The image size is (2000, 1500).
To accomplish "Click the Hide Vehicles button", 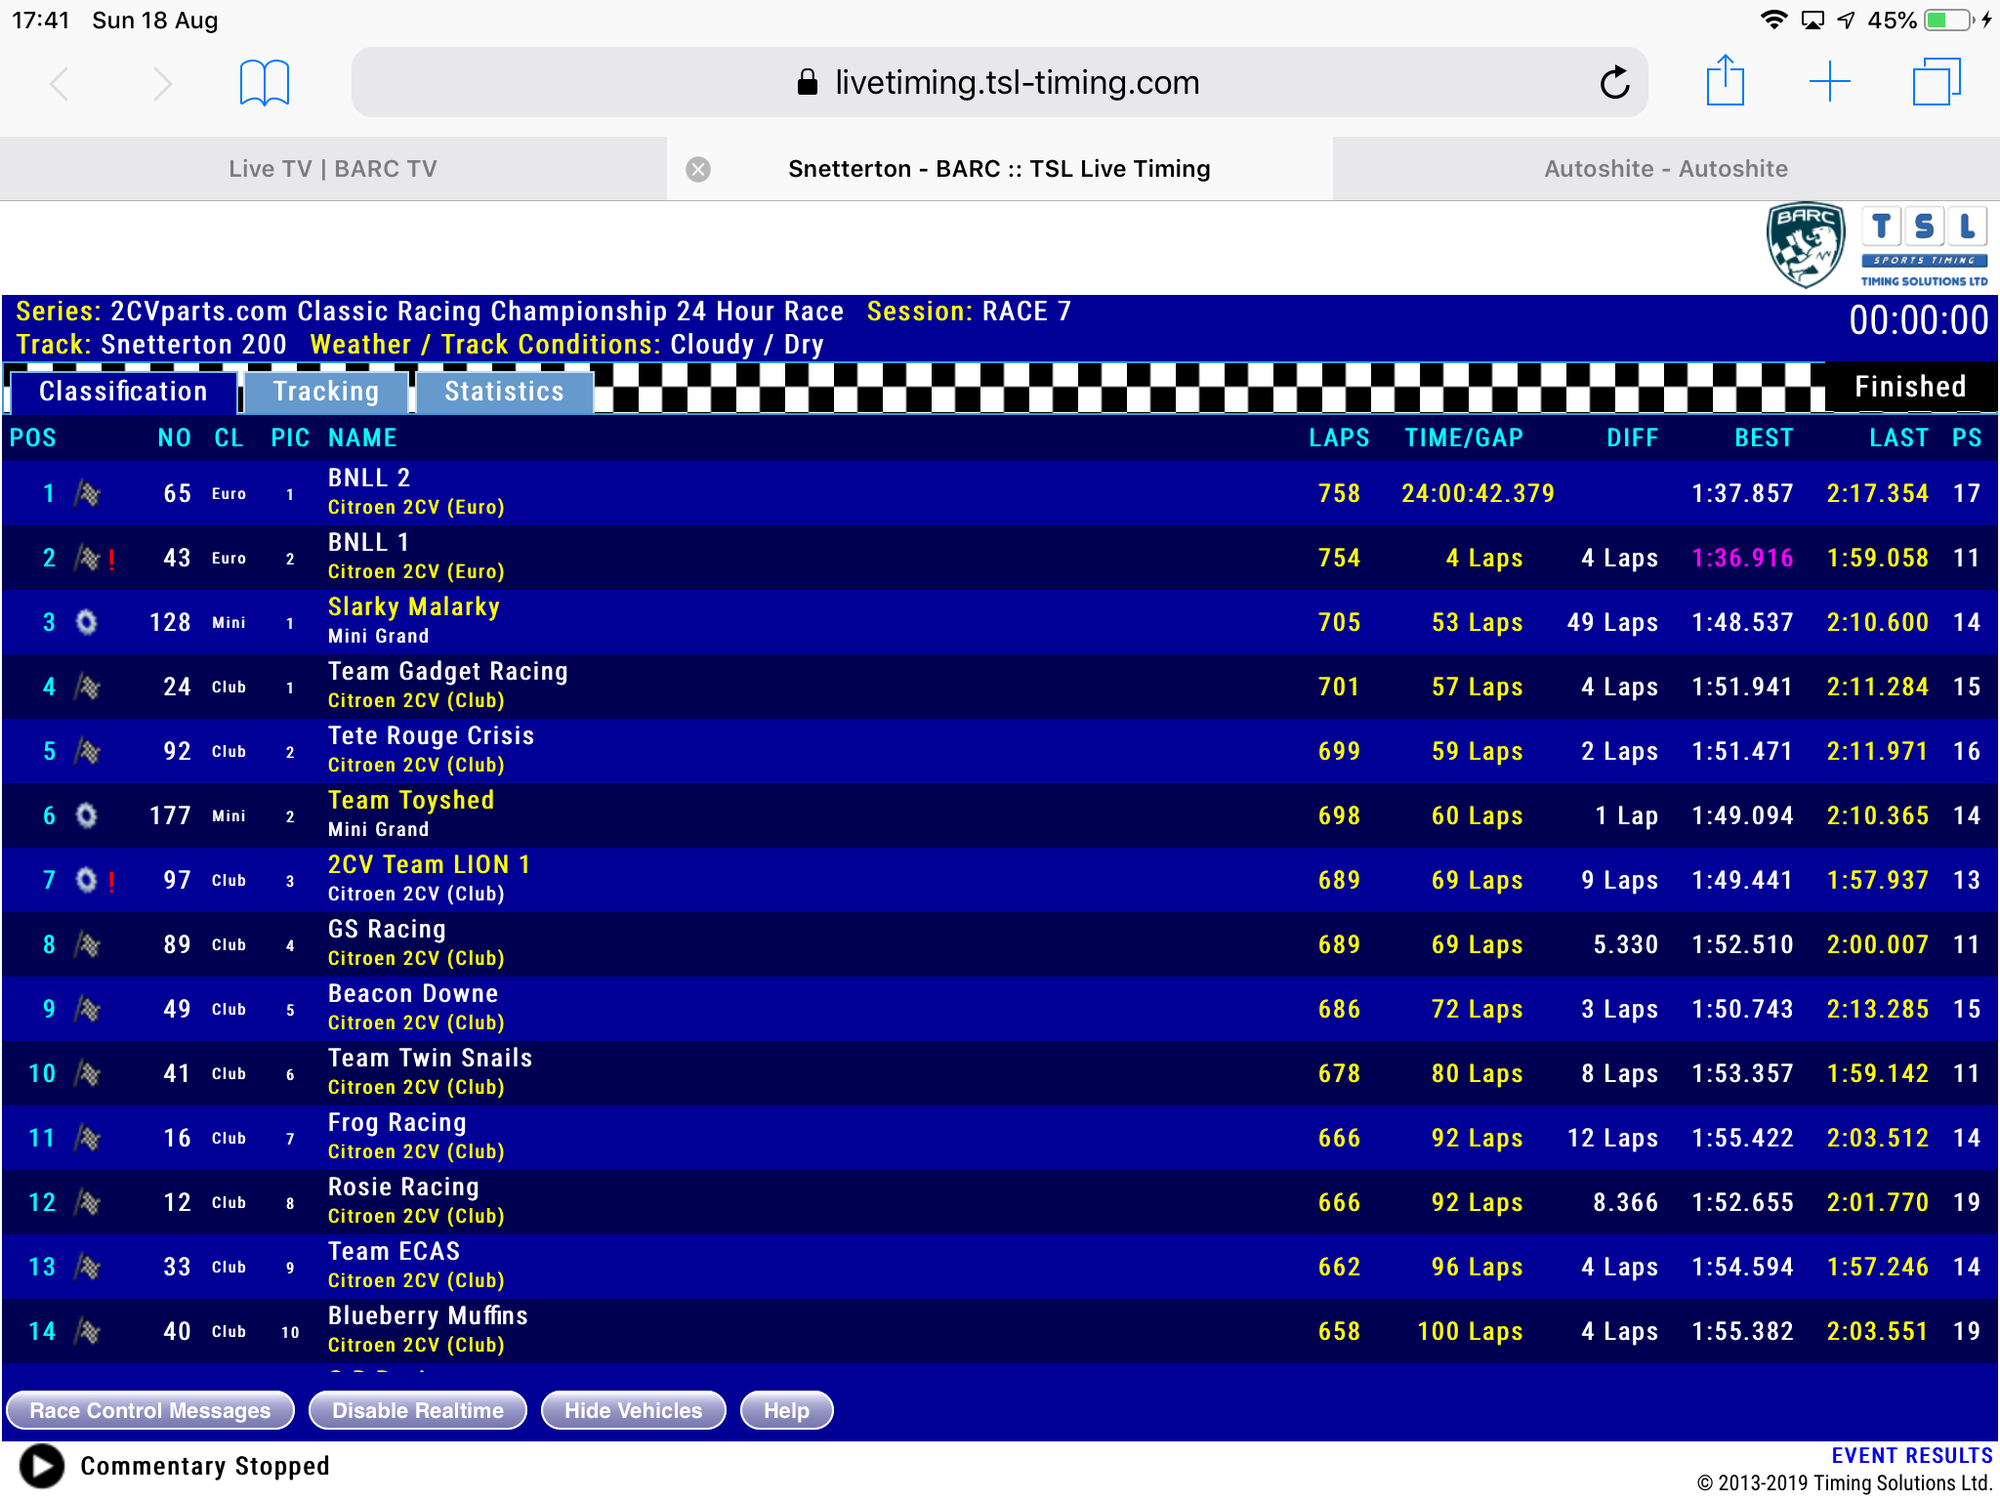I will 633,1410.
